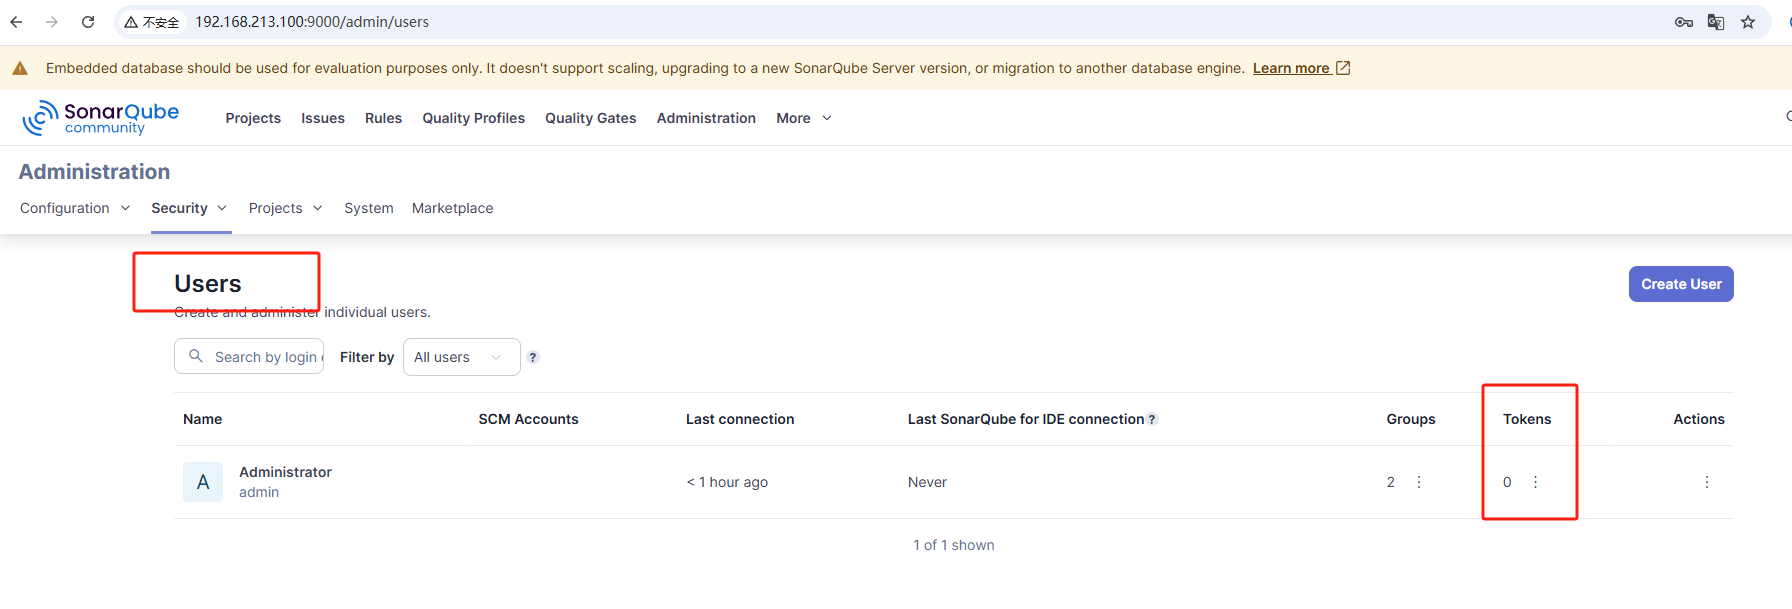Click the Administrator avatar thumbnail
The image size is (1792, 609).
[203, 482]
